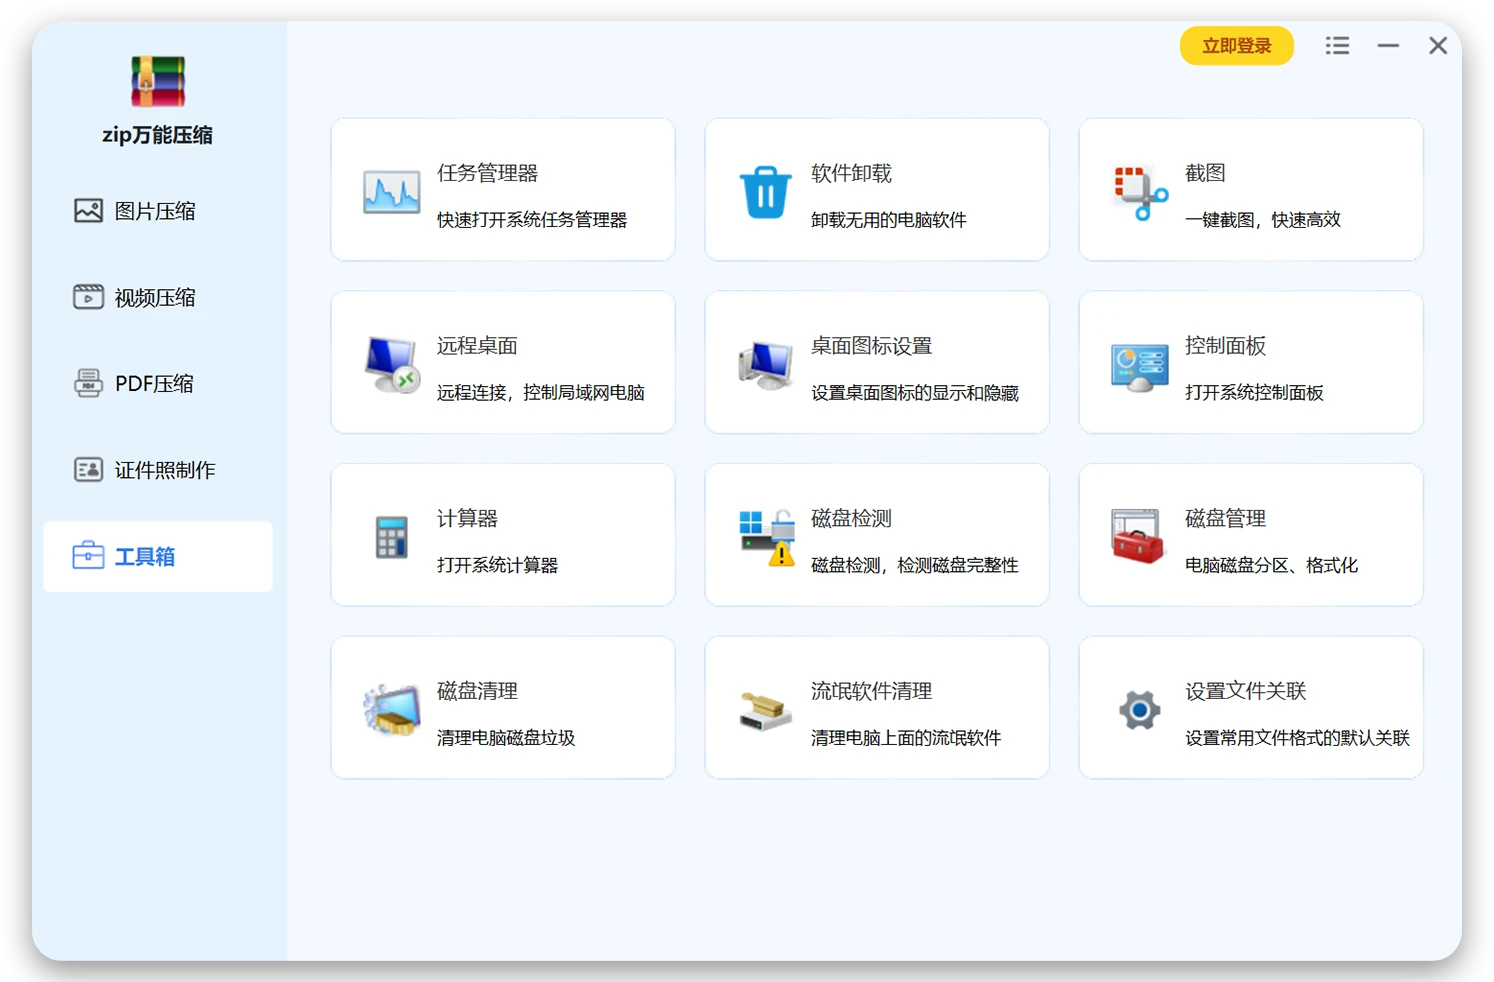Click the blue trash bin uninstall icon
1494x982 pixels.
tap(765, 191)
